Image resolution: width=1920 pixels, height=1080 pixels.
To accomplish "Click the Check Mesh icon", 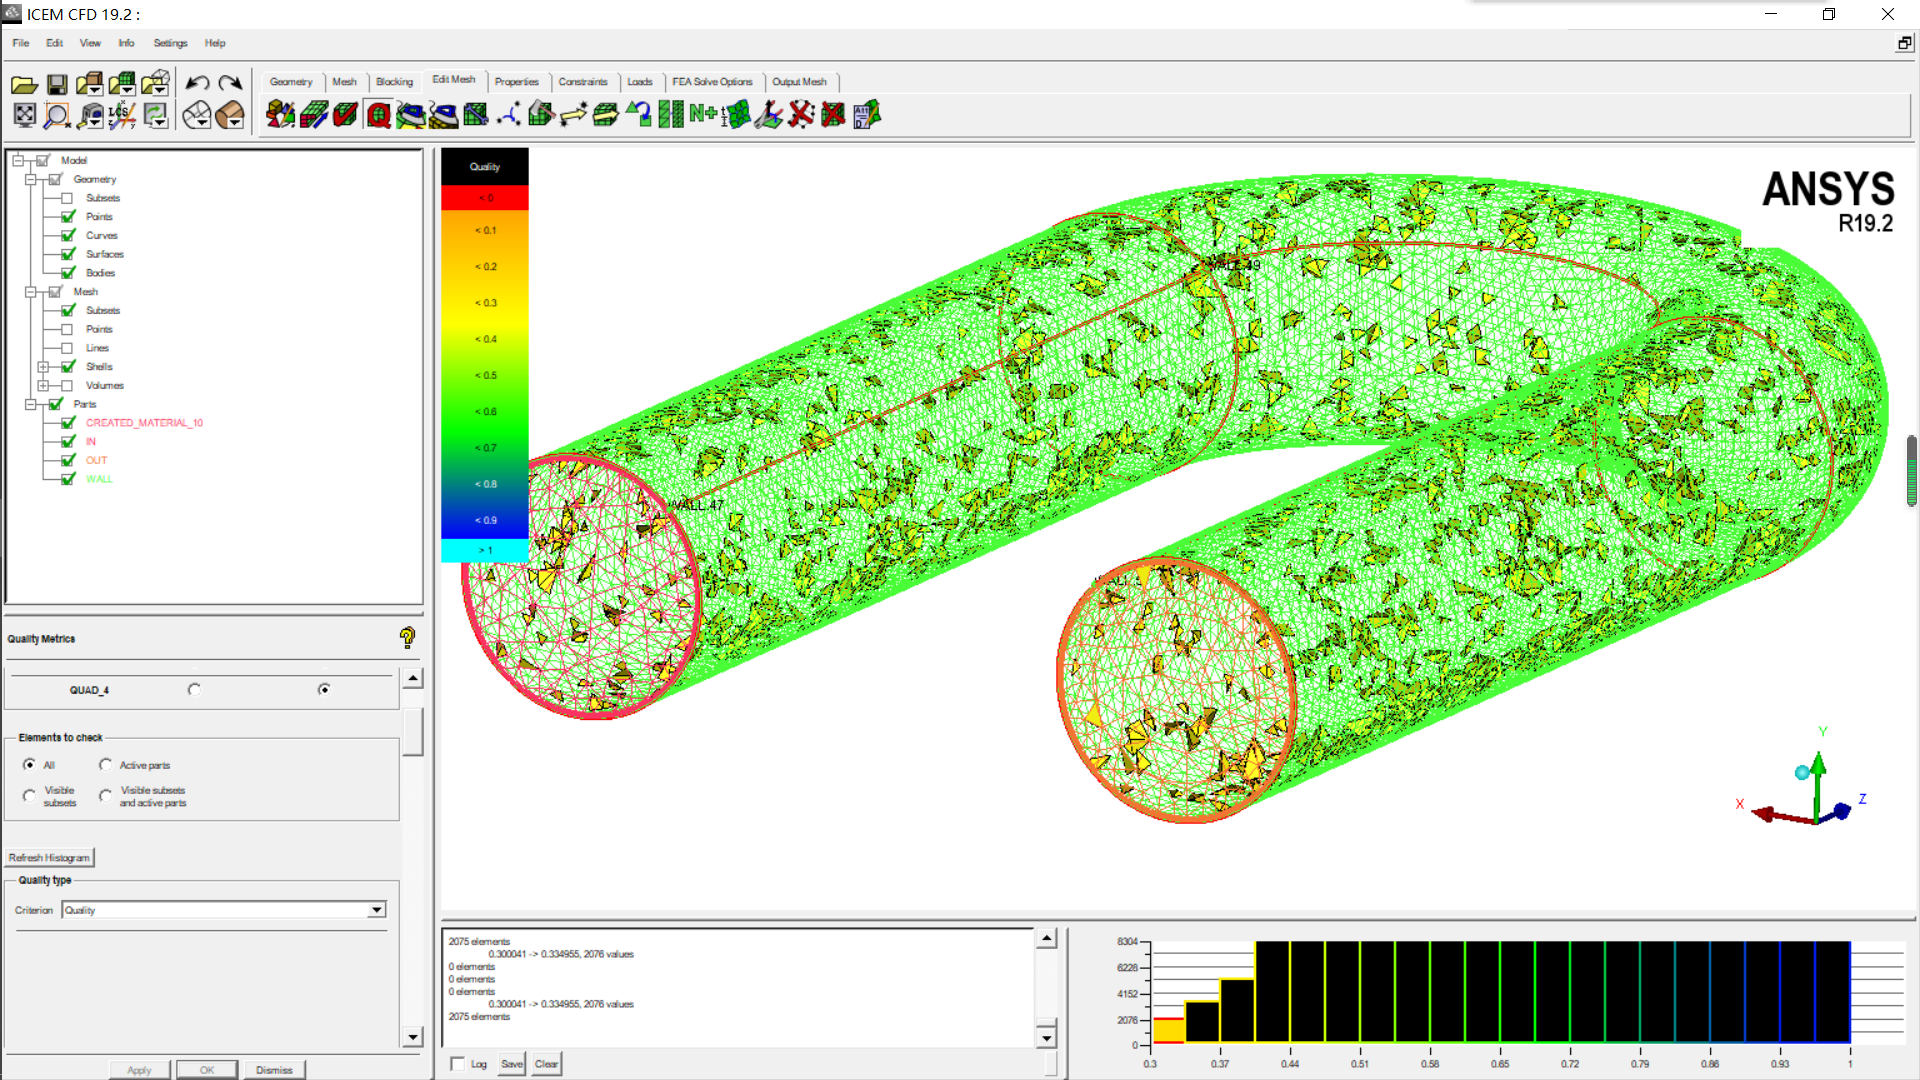I will click(x=345, y=115).
